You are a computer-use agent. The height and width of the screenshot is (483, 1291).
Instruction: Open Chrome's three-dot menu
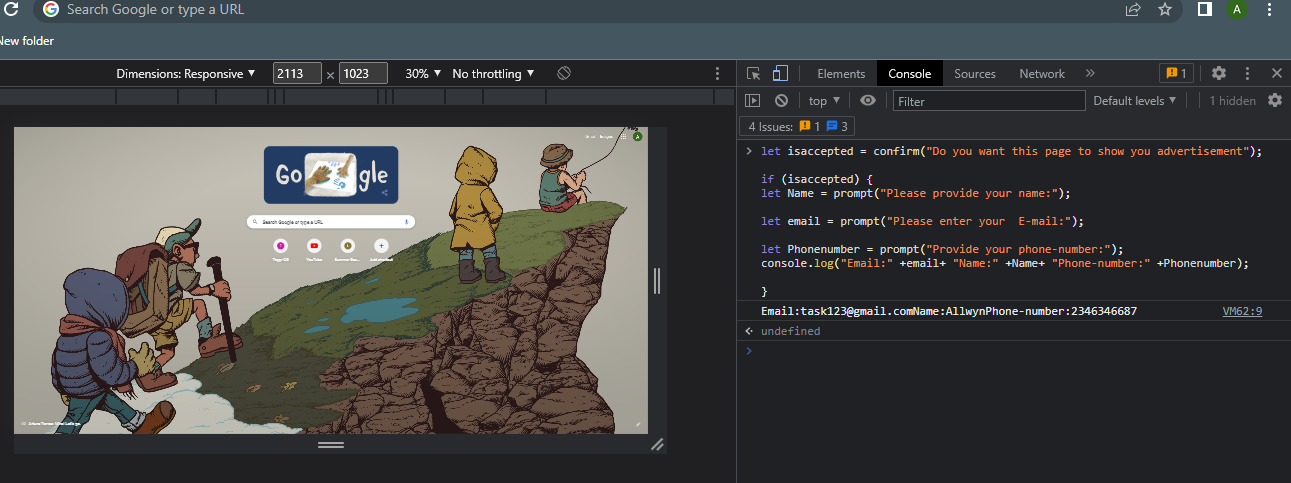(1269, 9)
